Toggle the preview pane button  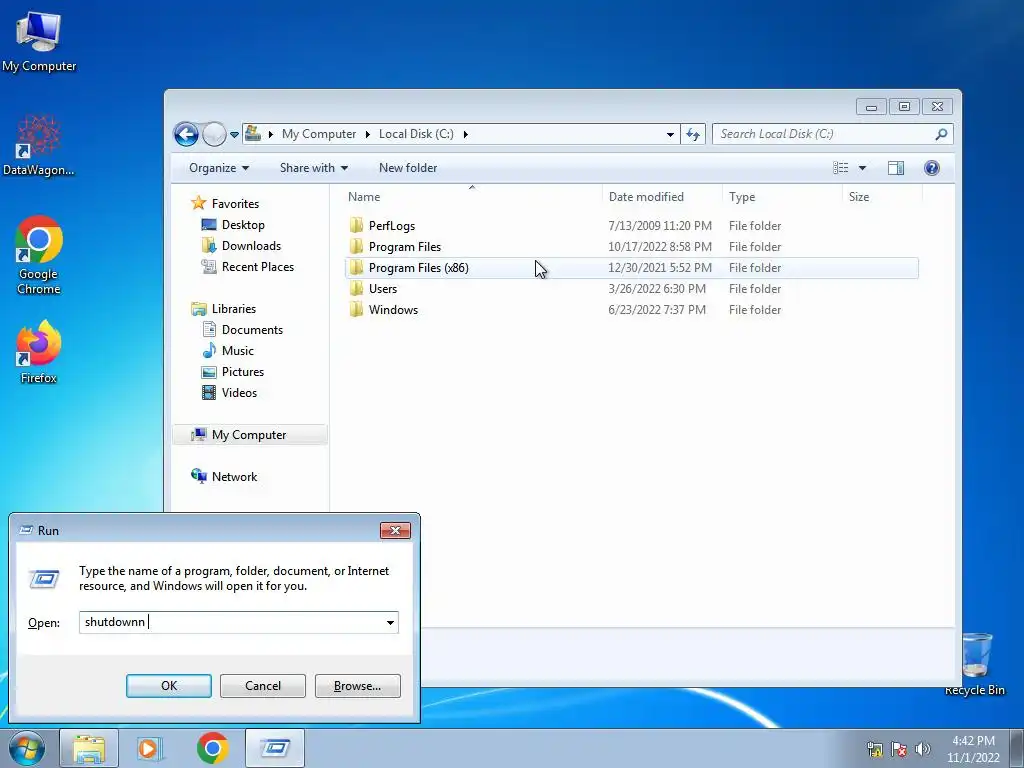[x=896, y=168]
